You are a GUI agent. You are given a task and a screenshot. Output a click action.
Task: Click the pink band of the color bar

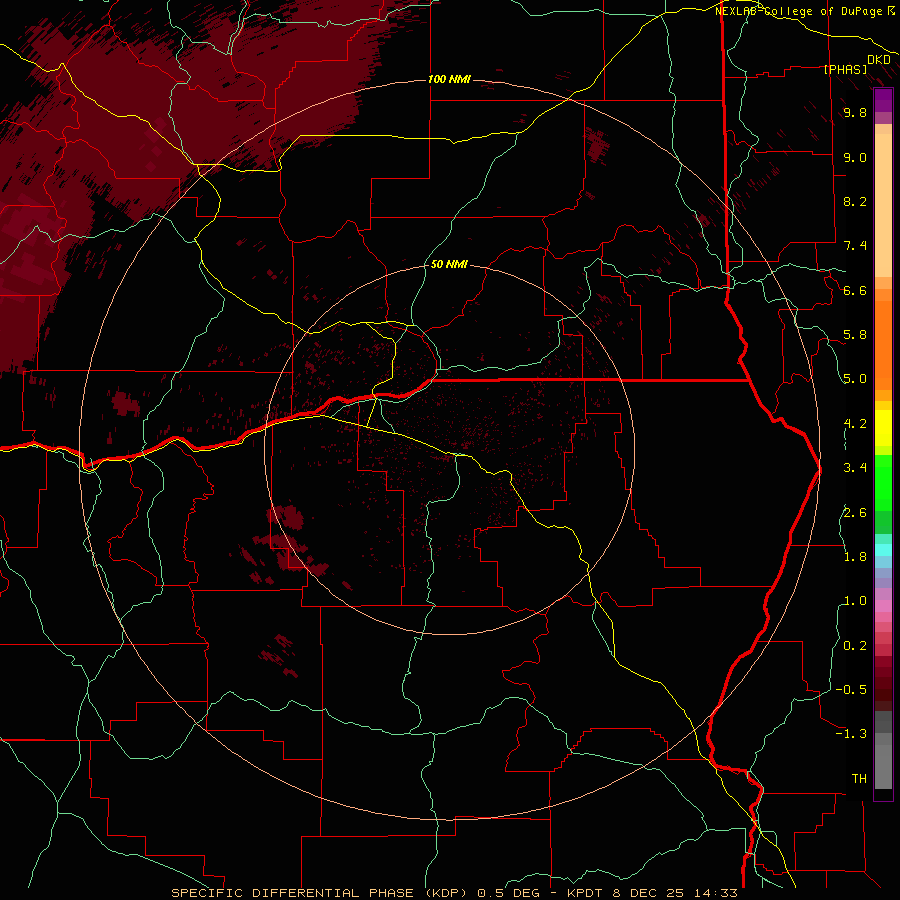883,606
